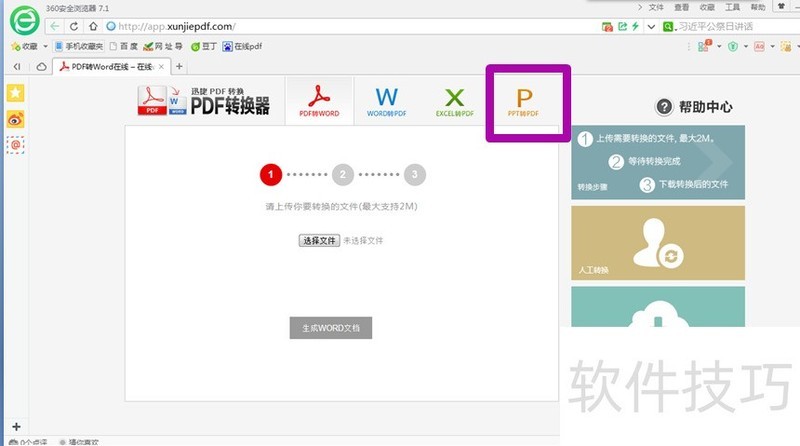This screenshot has width=800, height=446.
Task: Go back with the arrow button
Action: coord(55,27)
